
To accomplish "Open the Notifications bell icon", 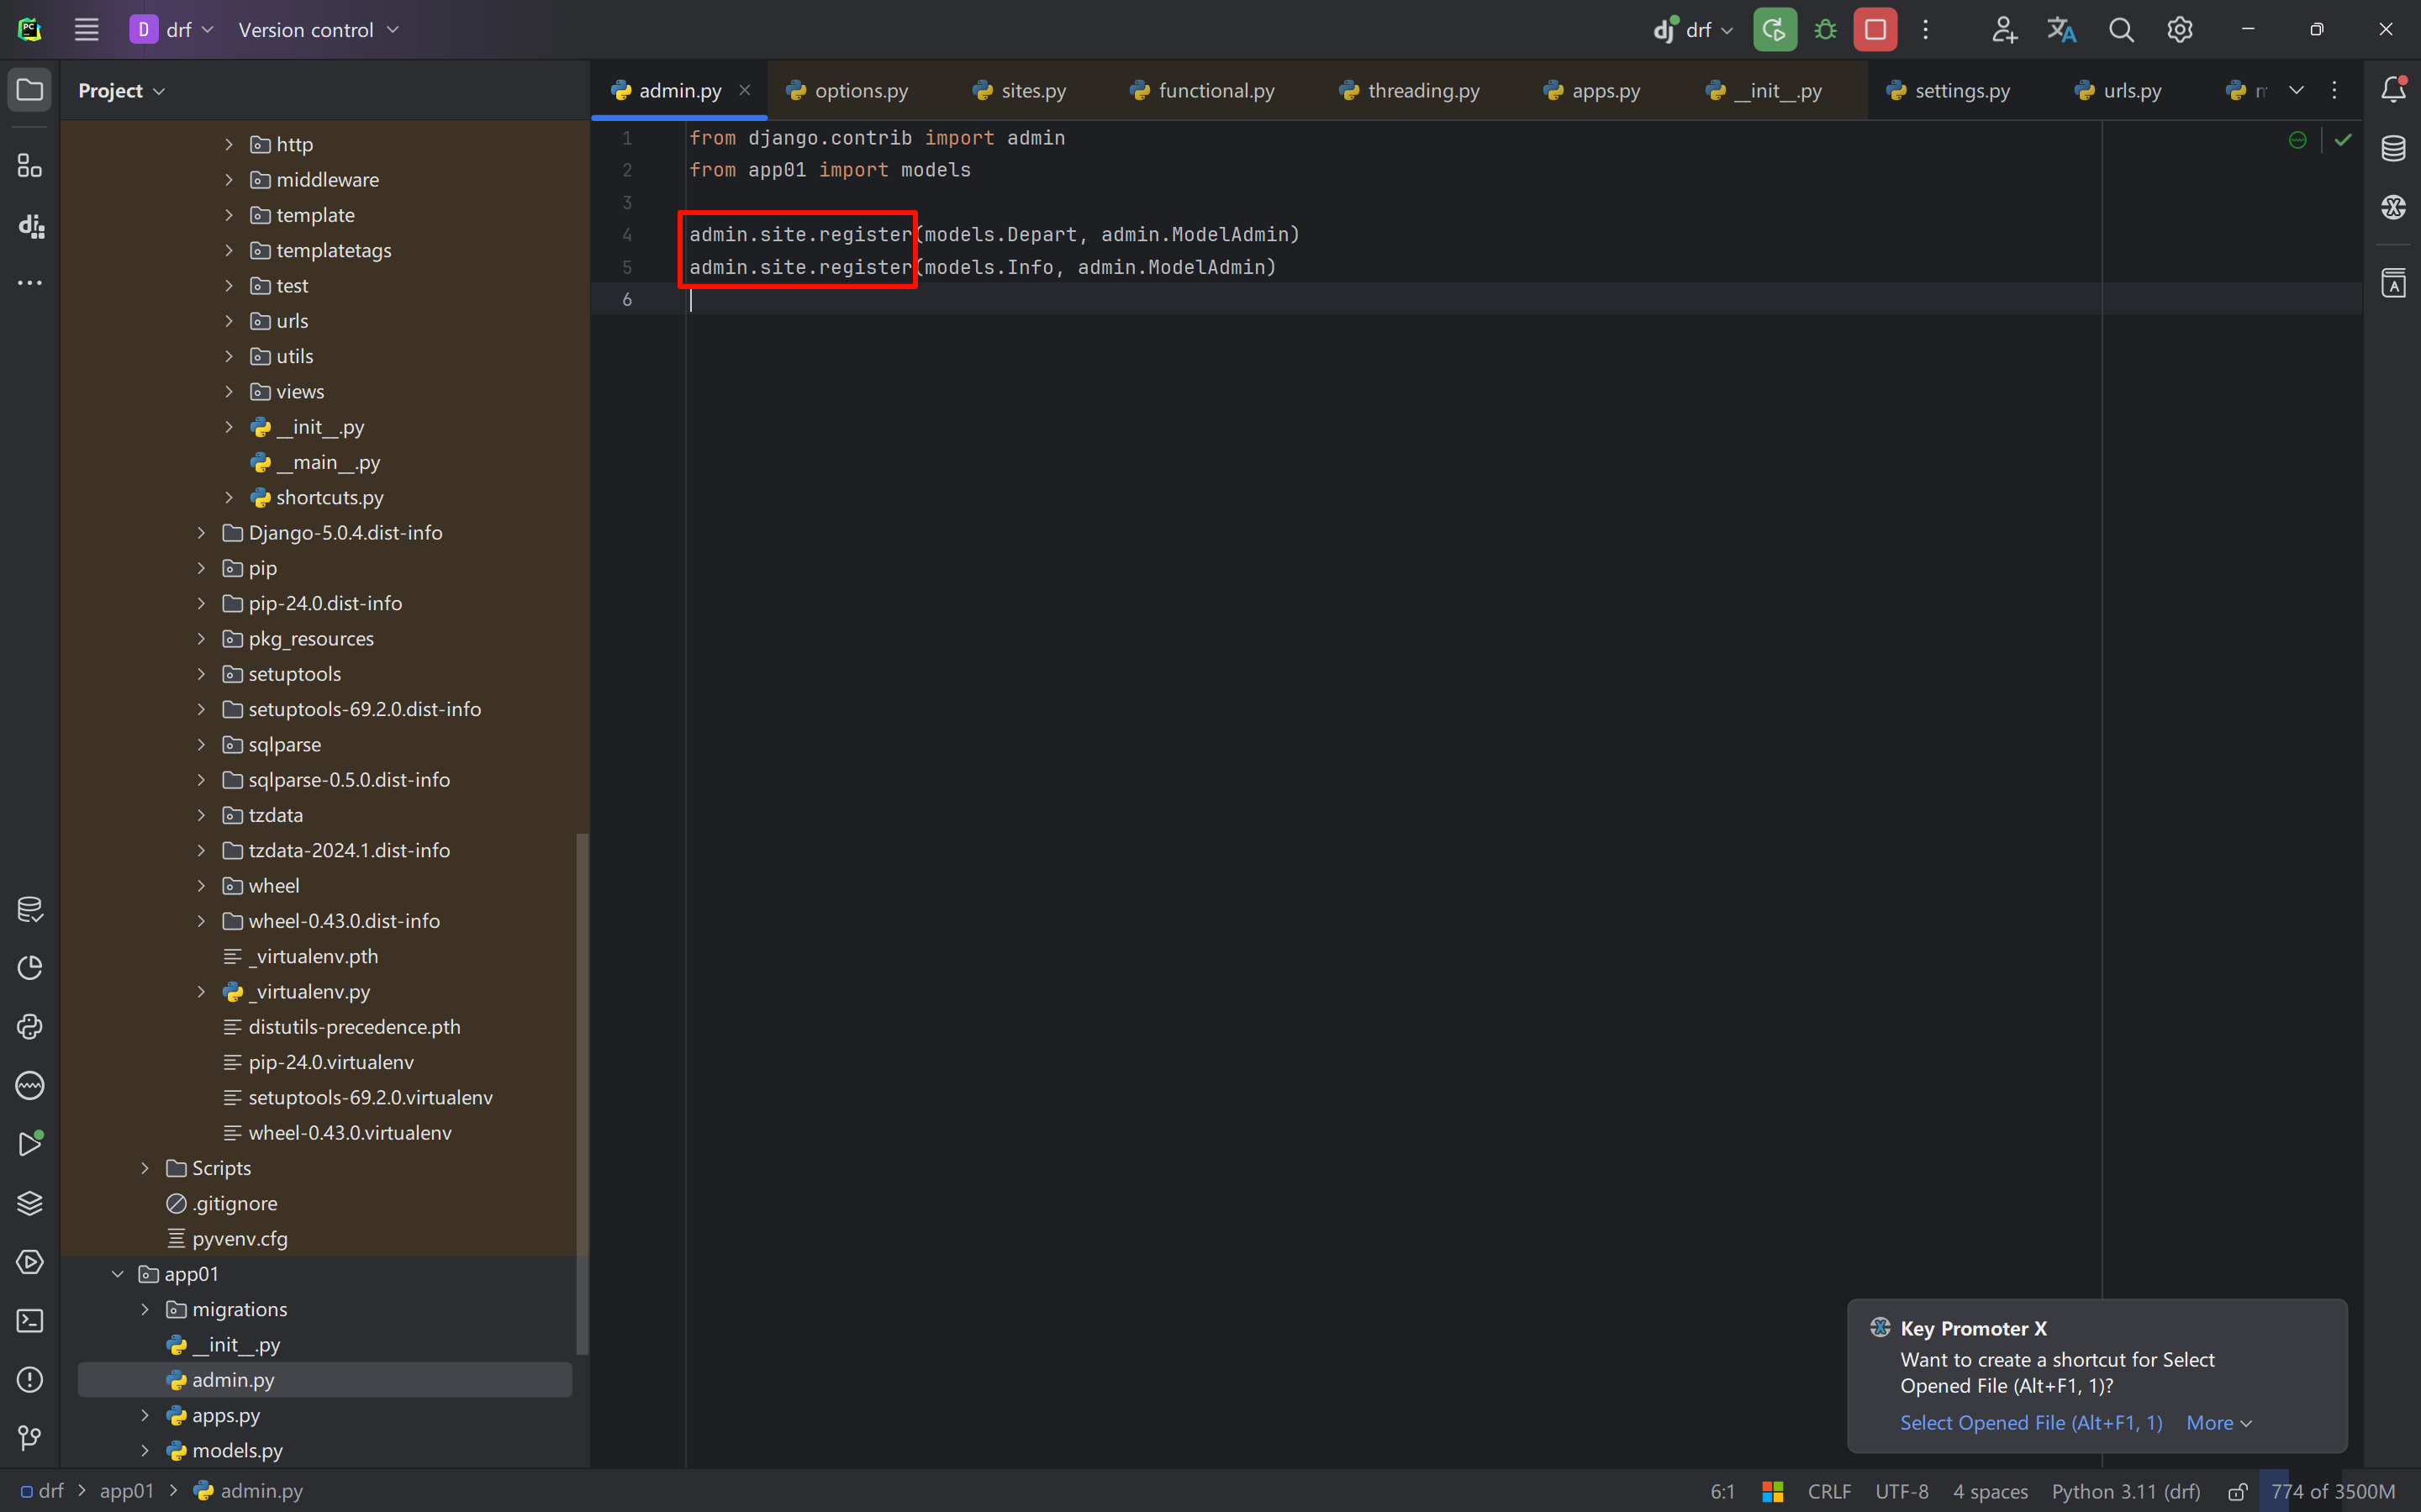I will point(2393,90).
